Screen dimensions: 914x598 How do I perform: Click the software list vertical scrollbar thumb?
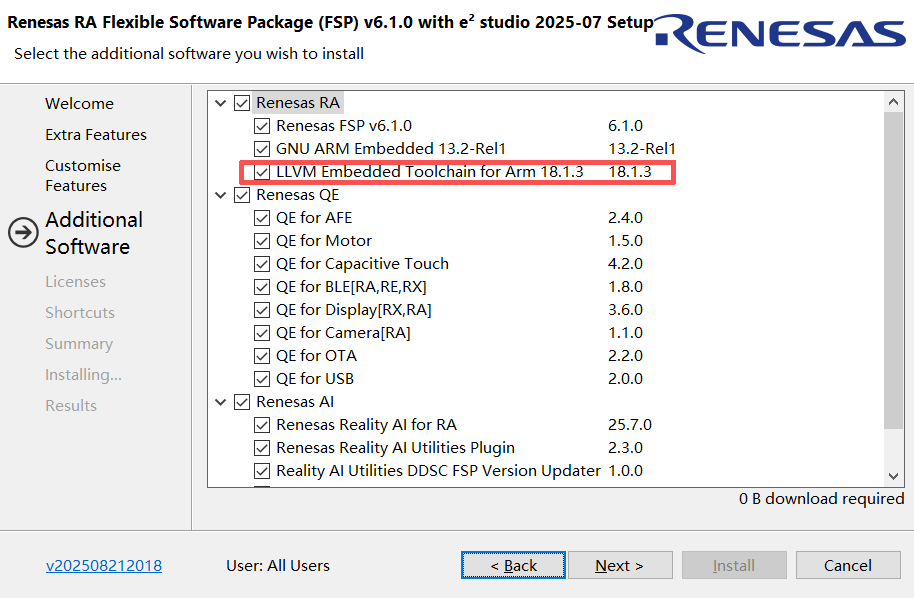click(x=894, y=270)
